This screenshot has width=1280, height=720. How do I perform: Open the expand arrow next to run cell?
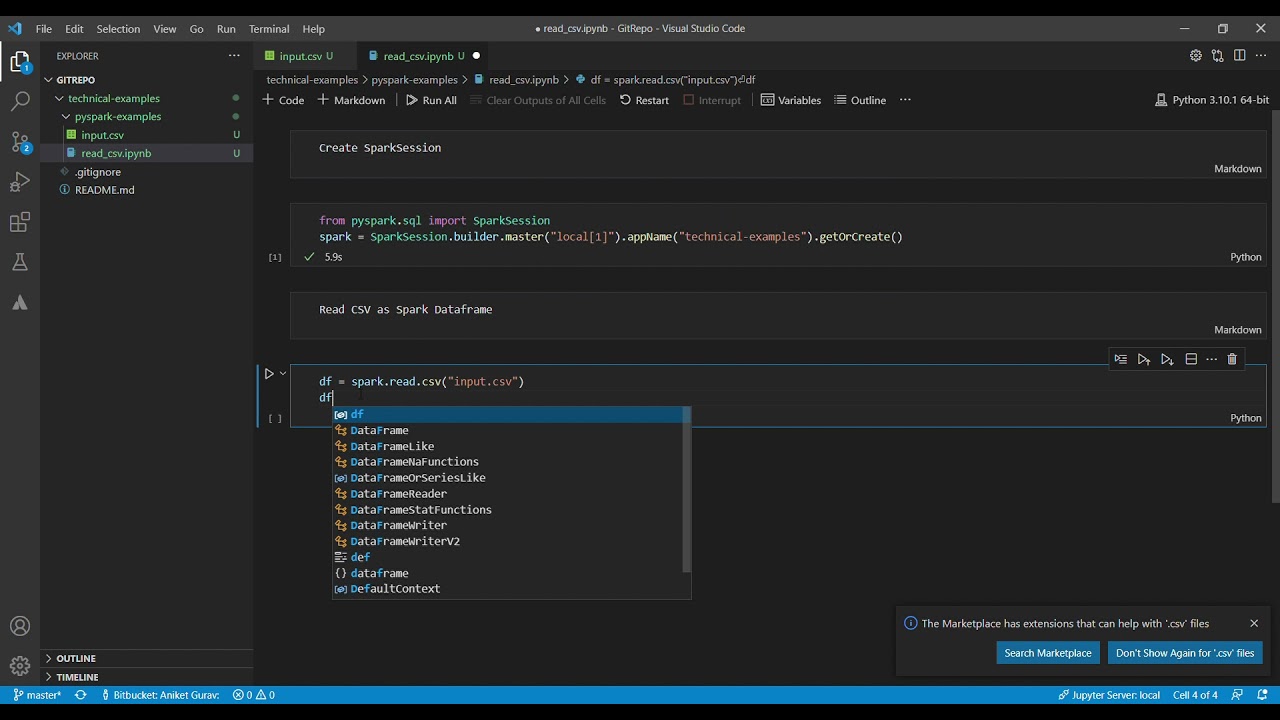283,373
